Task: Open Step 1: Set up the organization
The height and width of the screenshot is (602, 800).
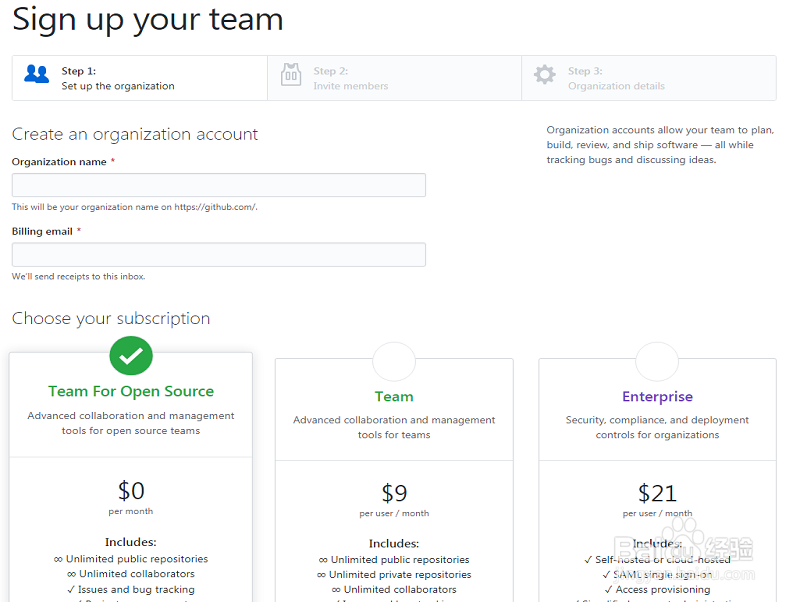Action: pos(118,79)
